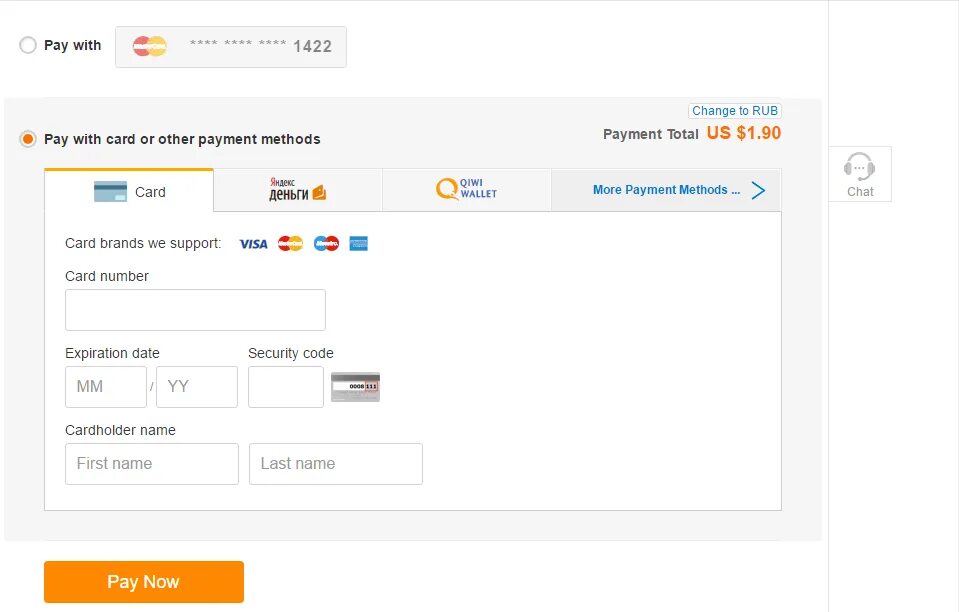Click the MasterCard logo in supported brands
This screenshot has width=959, height=612.
pyautogui.click(x=290, y=243)
